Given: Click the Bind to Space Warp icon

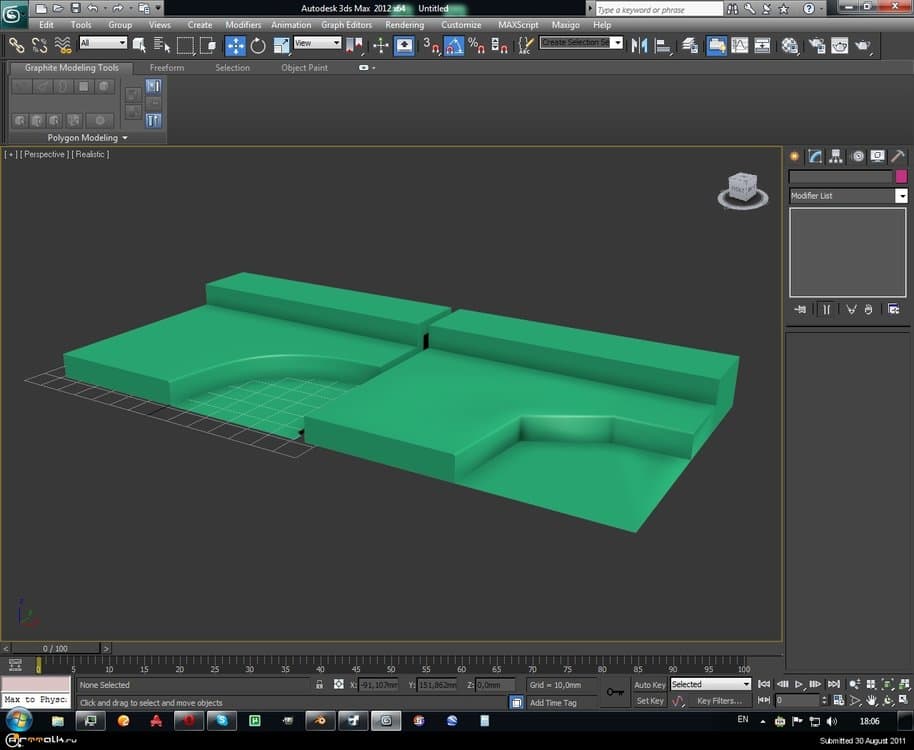Looking at the screenshot, I should (63, 45).
